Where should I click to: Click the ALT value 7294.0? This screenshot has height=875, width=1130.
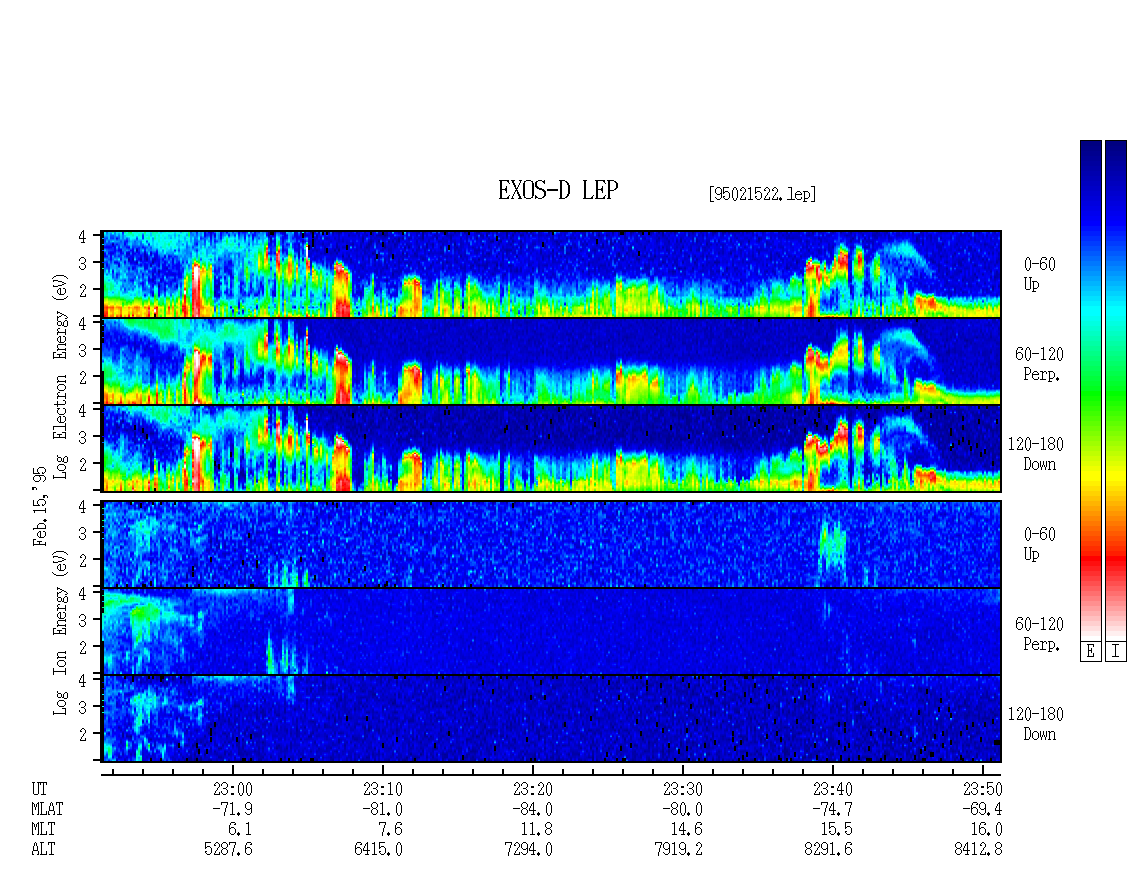pos(528,850)
